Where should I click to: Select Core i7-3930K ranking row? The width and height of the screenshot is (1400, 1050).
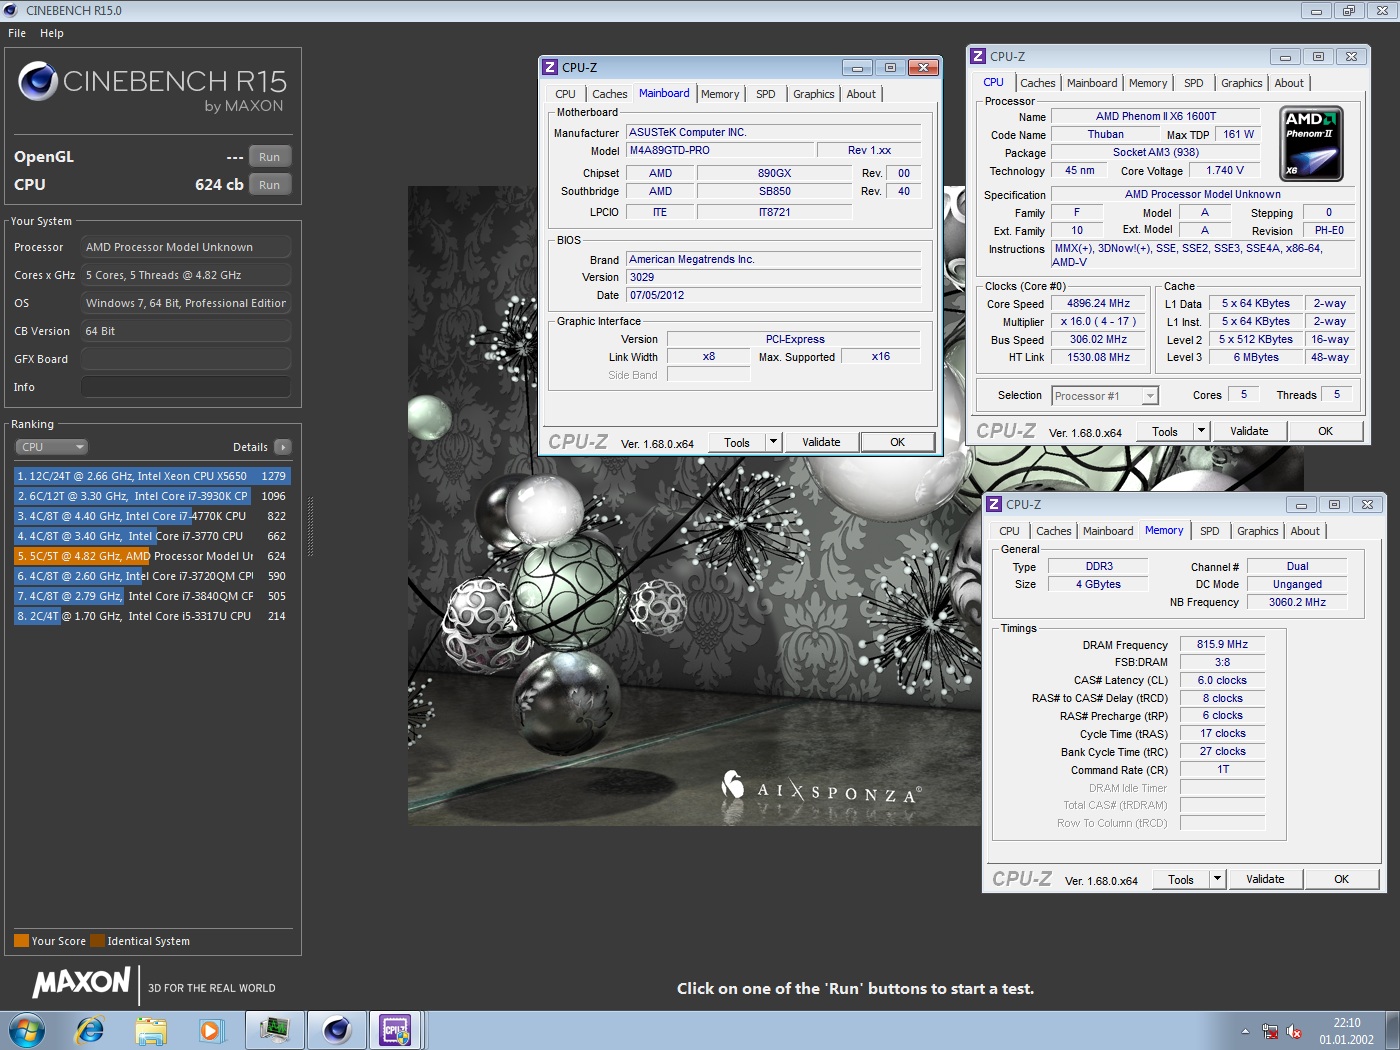point(152,496)
